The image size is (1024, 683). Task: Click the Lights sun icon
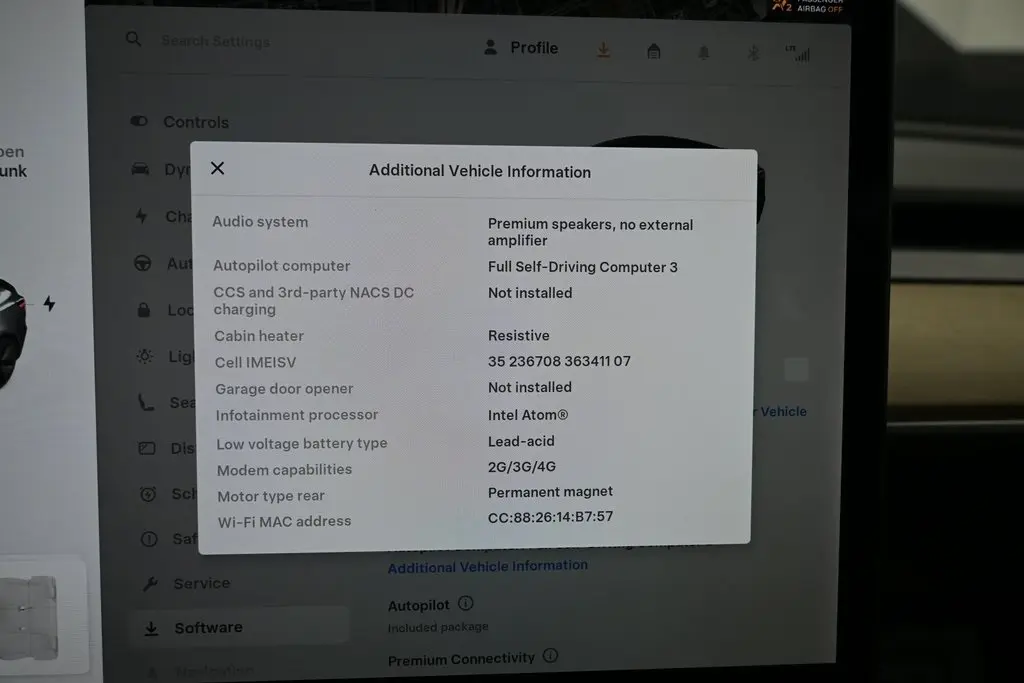tap(145, 356)
